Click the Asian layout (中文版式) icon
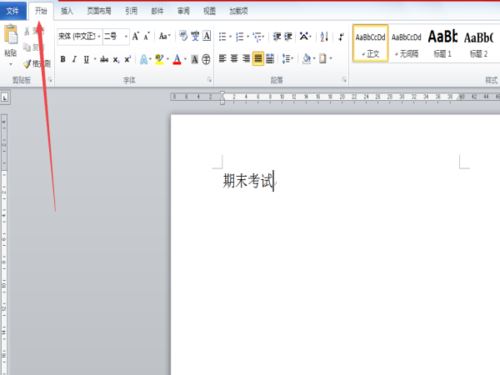Screen dimensions: 500x375 304,36
